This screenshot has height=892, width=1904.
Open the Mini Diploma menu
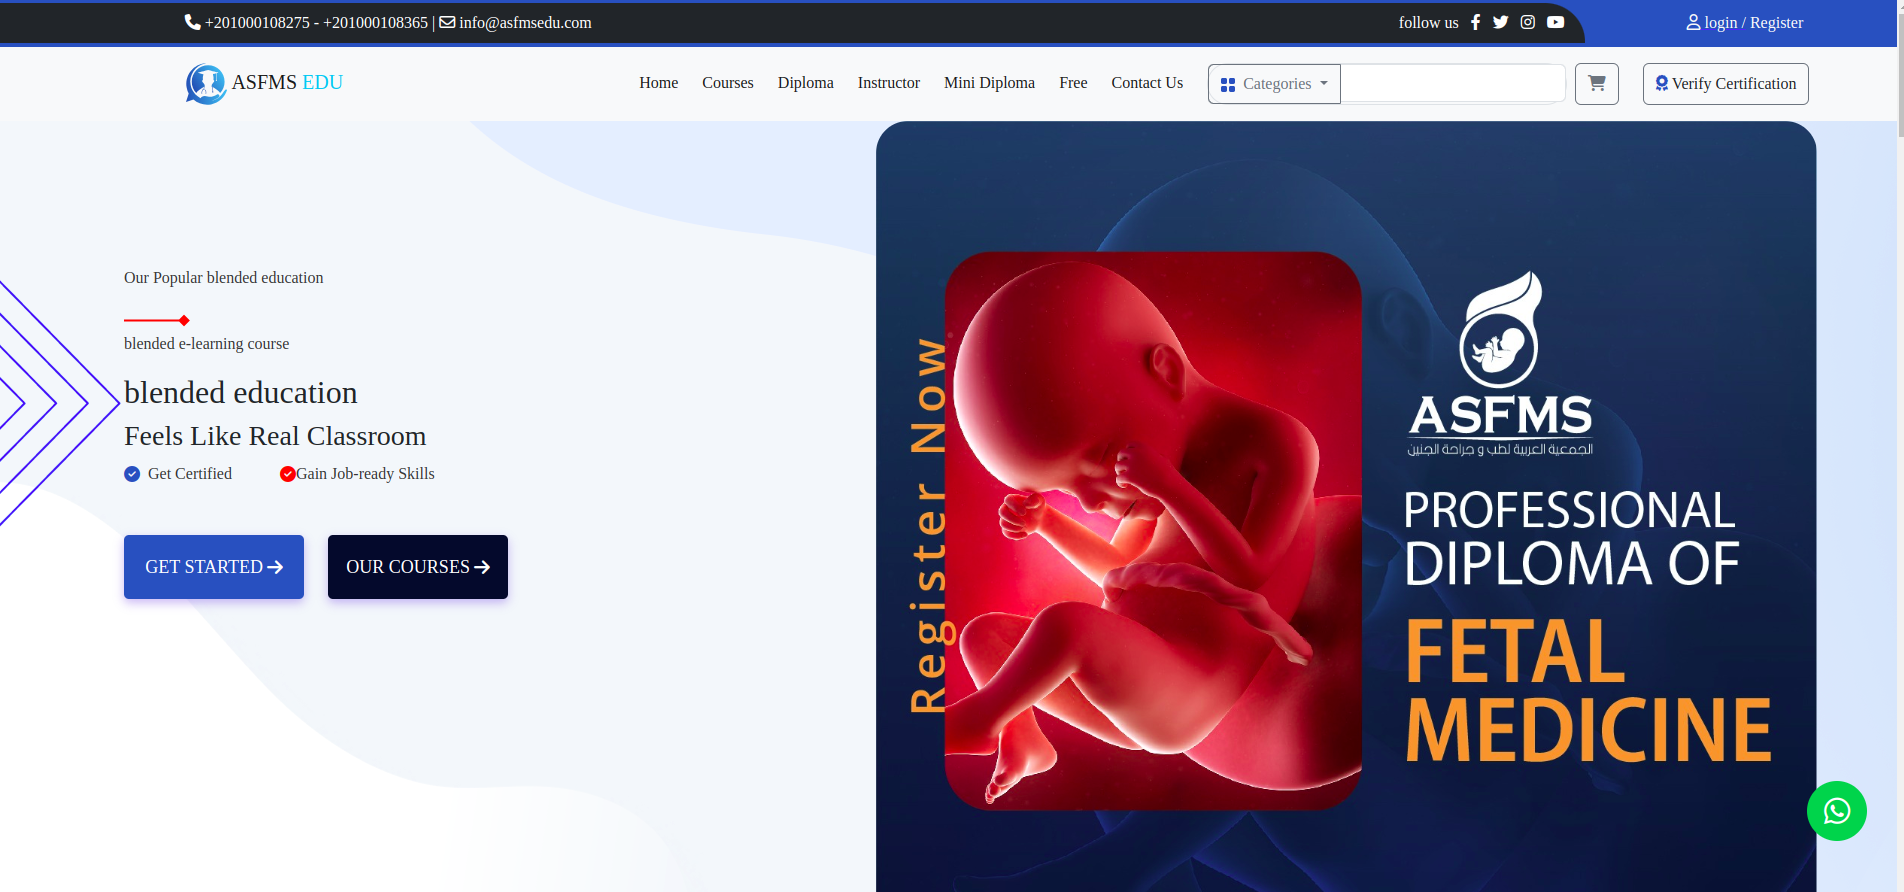(989, 83)
